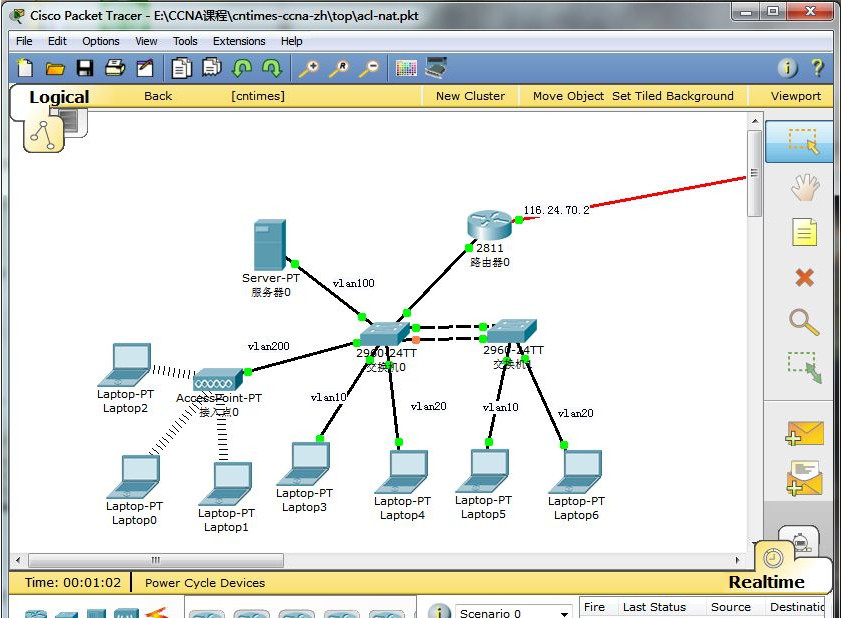Open the Tools menu
Screen dimensions: 841x642
pyautogui.click(x=185, y=41)
